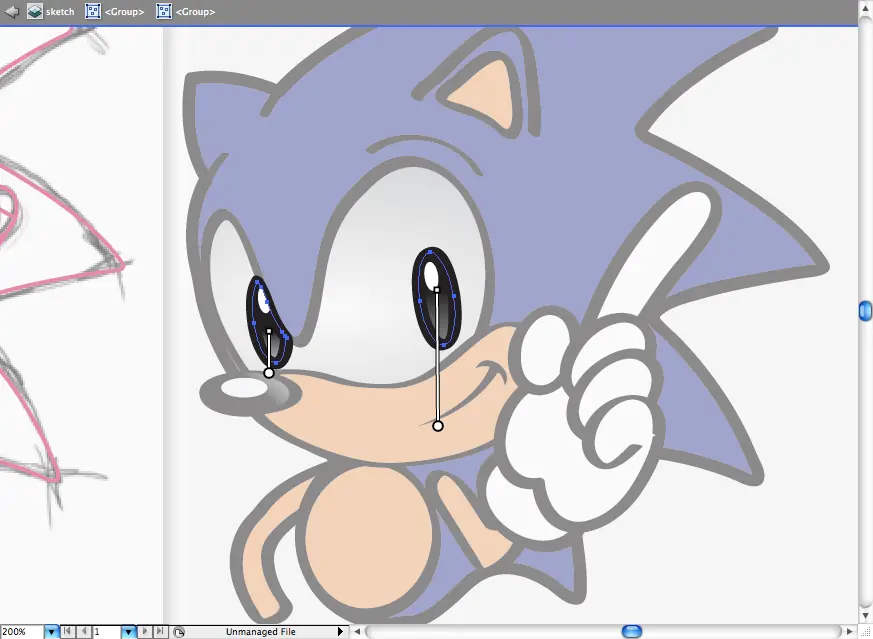Click the second <Group> breadcrumb
873x639 pixels.
coord(186,11)
